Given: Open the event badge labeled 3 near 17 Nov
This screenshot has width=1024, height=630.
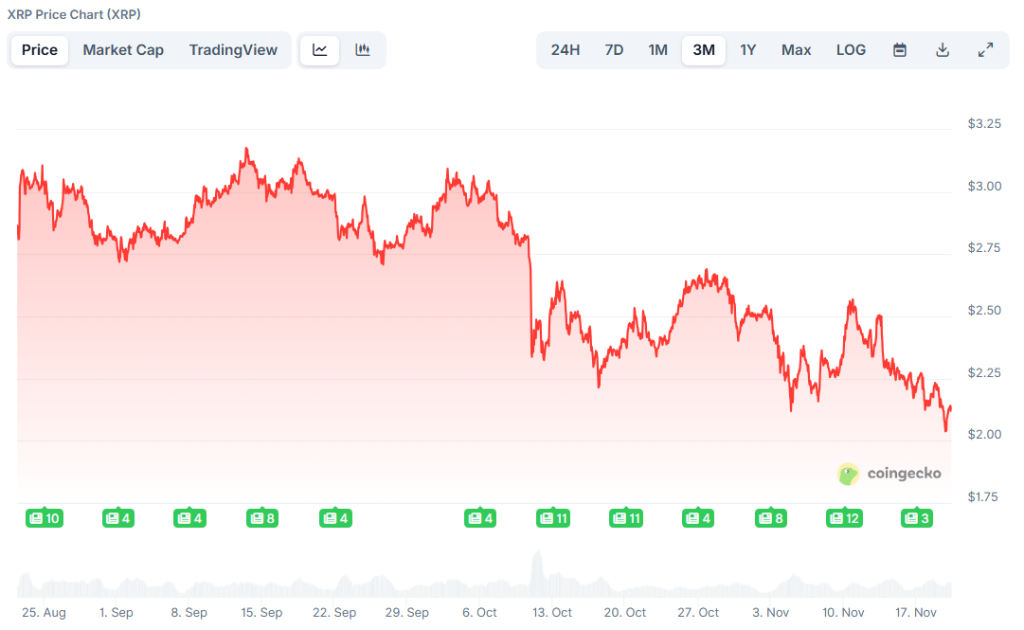Looking at the screenshot, I should coord(915,518).
